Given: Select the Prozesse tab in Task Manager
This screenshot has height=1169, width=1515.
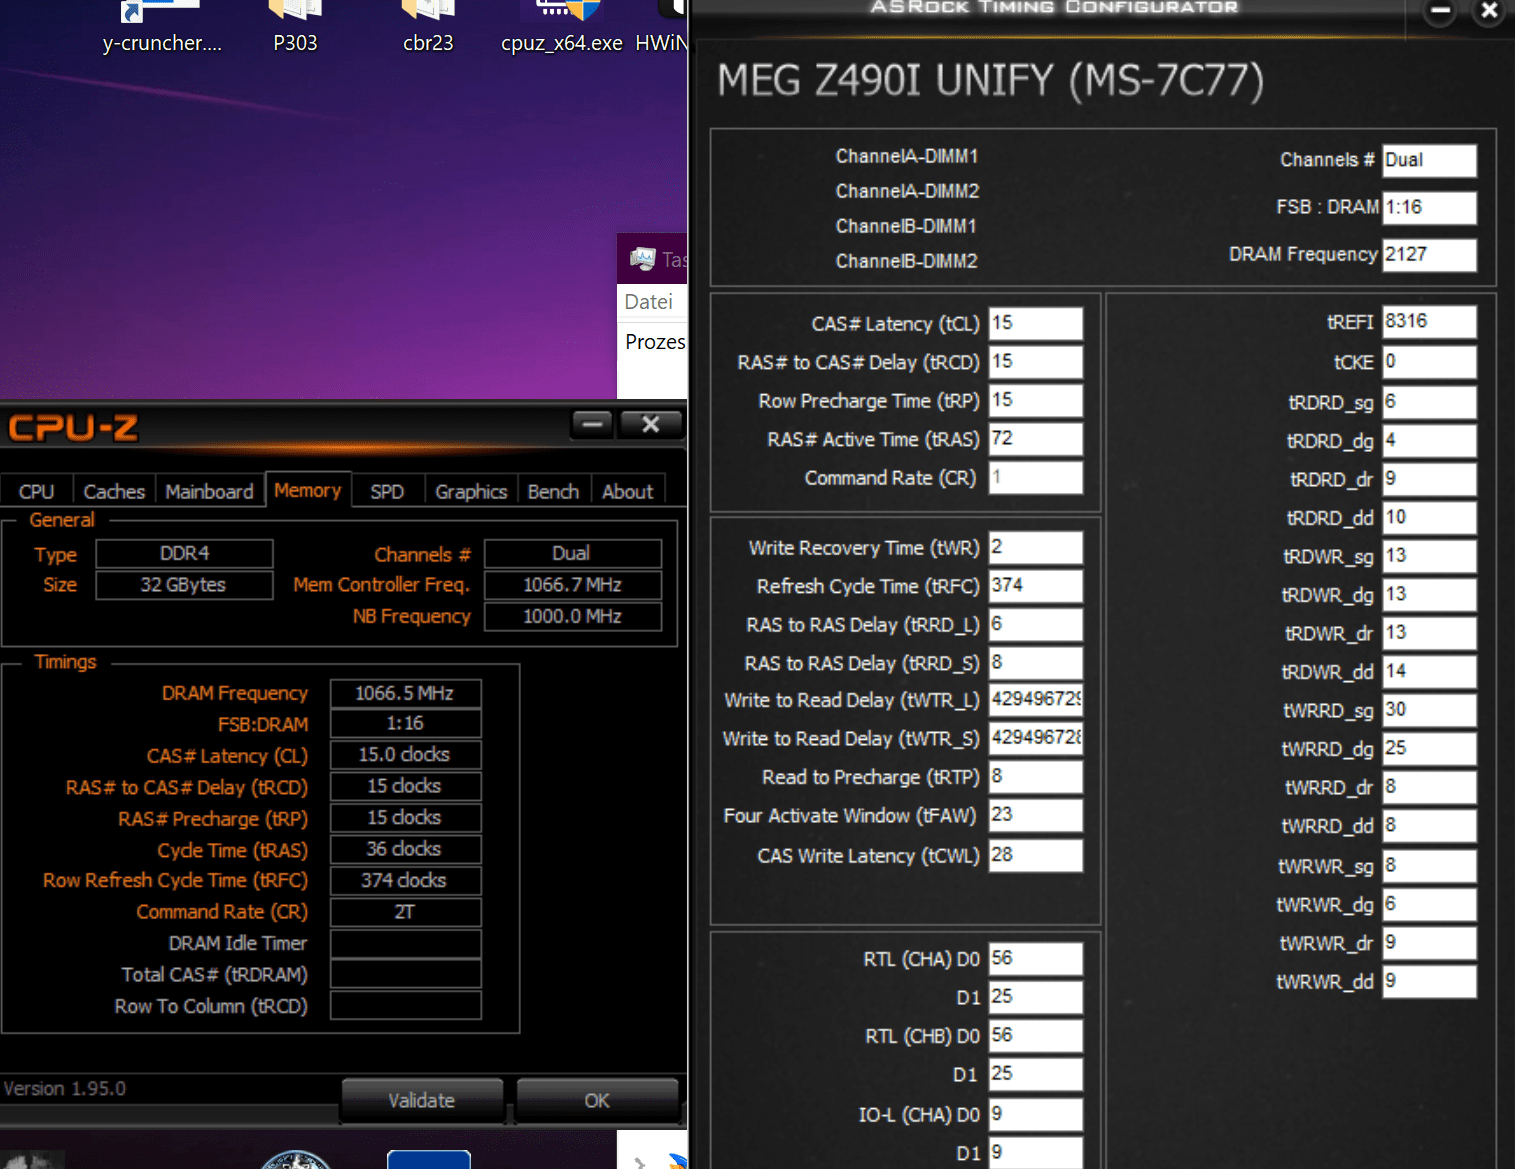Looking at the screenshot, I should pos(655,342).
